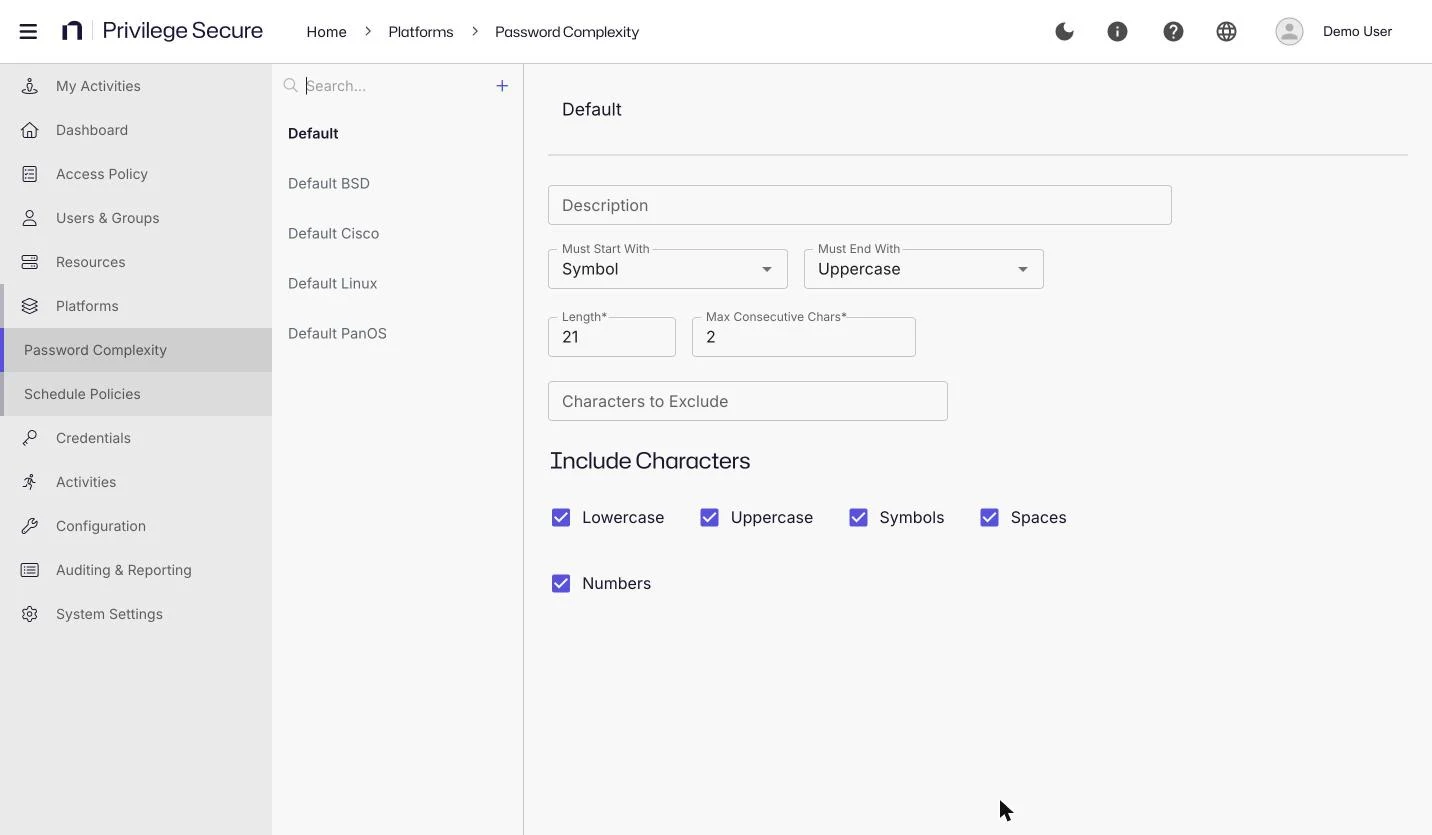Click the Activities running figure icon
Viewport: 1432px width, 835px height.
[30, 482]
